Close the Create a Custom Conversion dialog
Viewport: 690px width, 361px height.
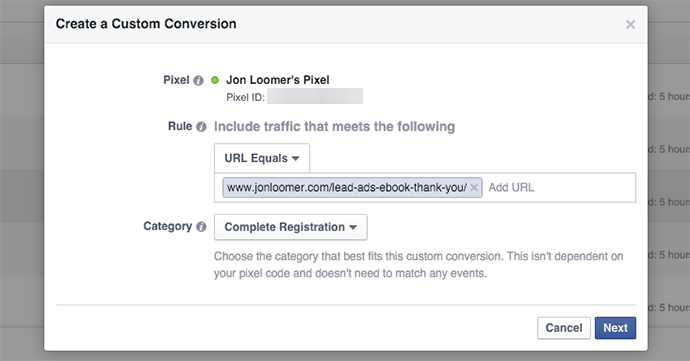click(630, 25)
